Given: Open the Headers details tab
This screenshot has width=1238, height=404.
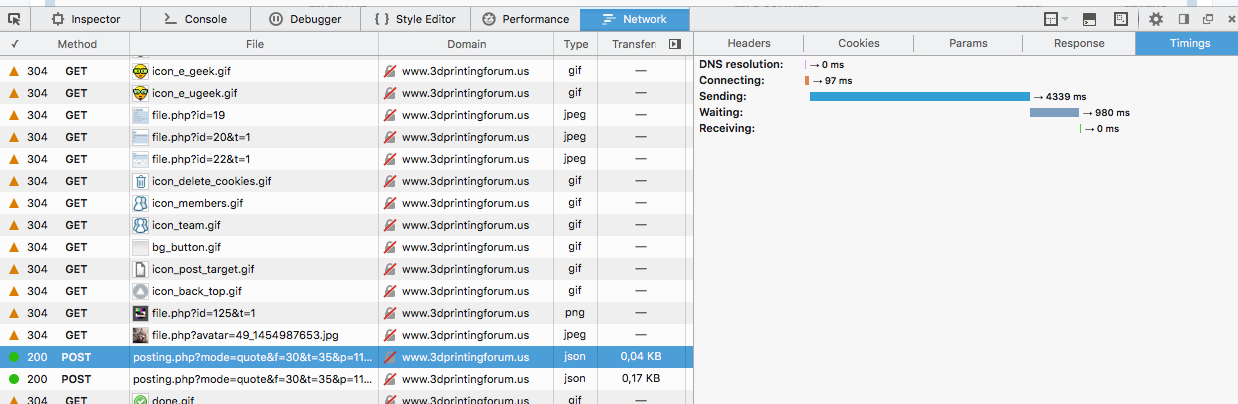Looking at the screenshot, I should point(748,44).
